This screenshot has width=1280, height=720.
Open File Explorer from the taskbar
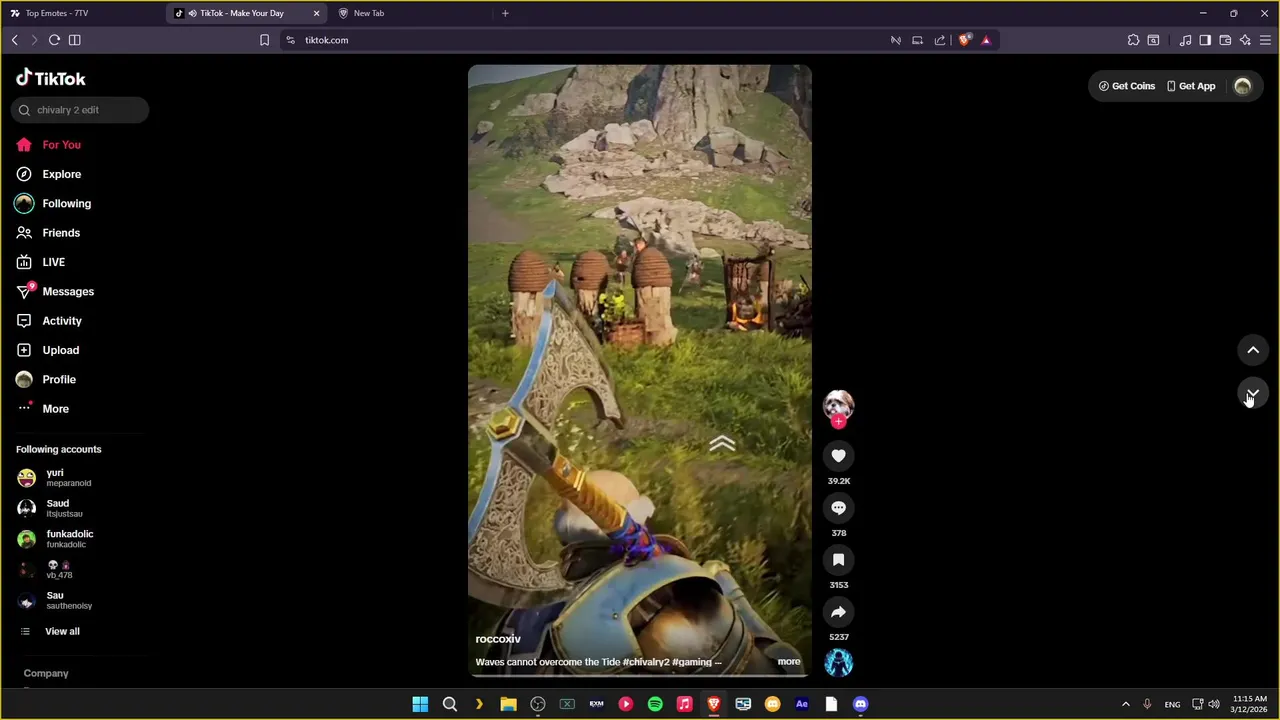tap(508, 704)
